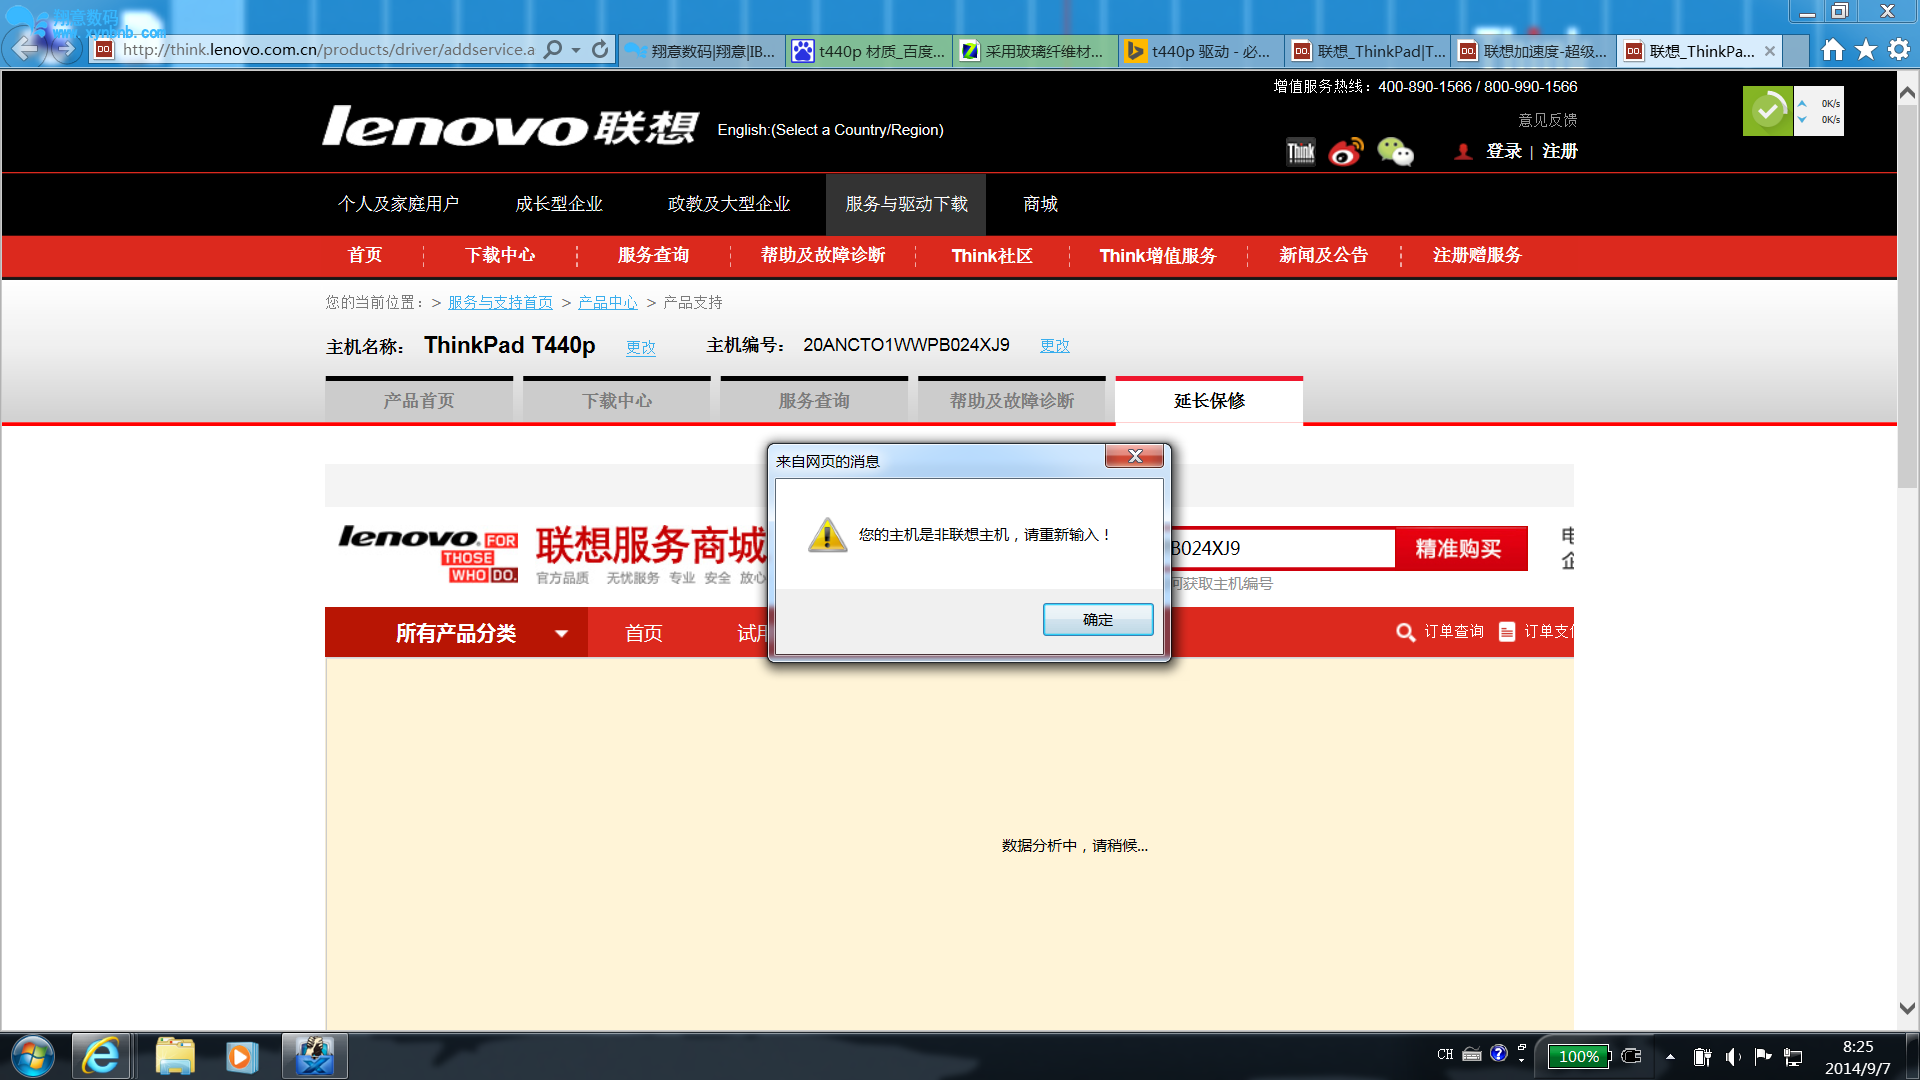Image resolution: width=1920 pixels, height=1080 pixels.
Task: Click the yellow warning triangle icon
Action: pos(827,535)
